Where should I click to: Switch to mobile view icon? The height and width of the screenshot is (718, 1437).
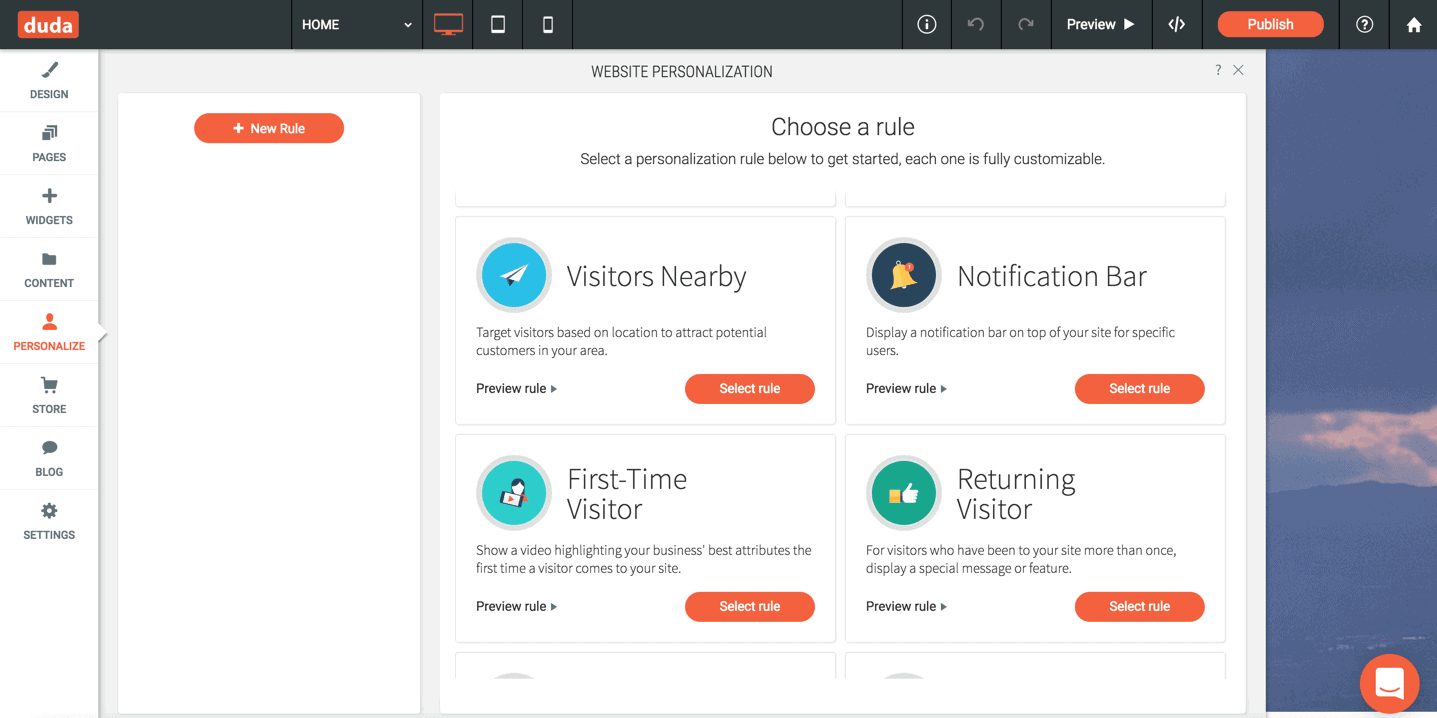coord(548,25)
